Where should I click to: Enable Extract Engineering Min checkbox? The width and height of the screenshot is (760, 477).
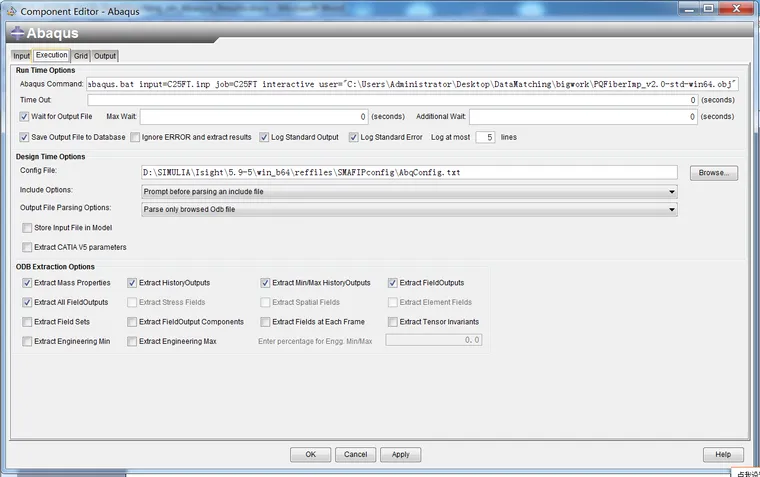point(27,342)
